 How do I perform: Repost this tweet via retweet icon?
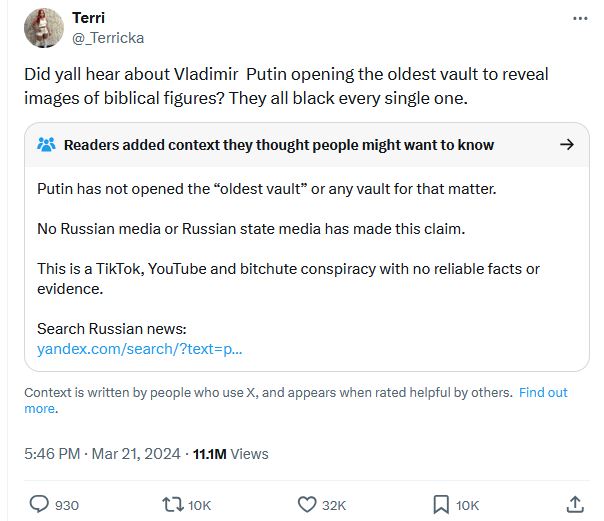(x=173, y=504)
